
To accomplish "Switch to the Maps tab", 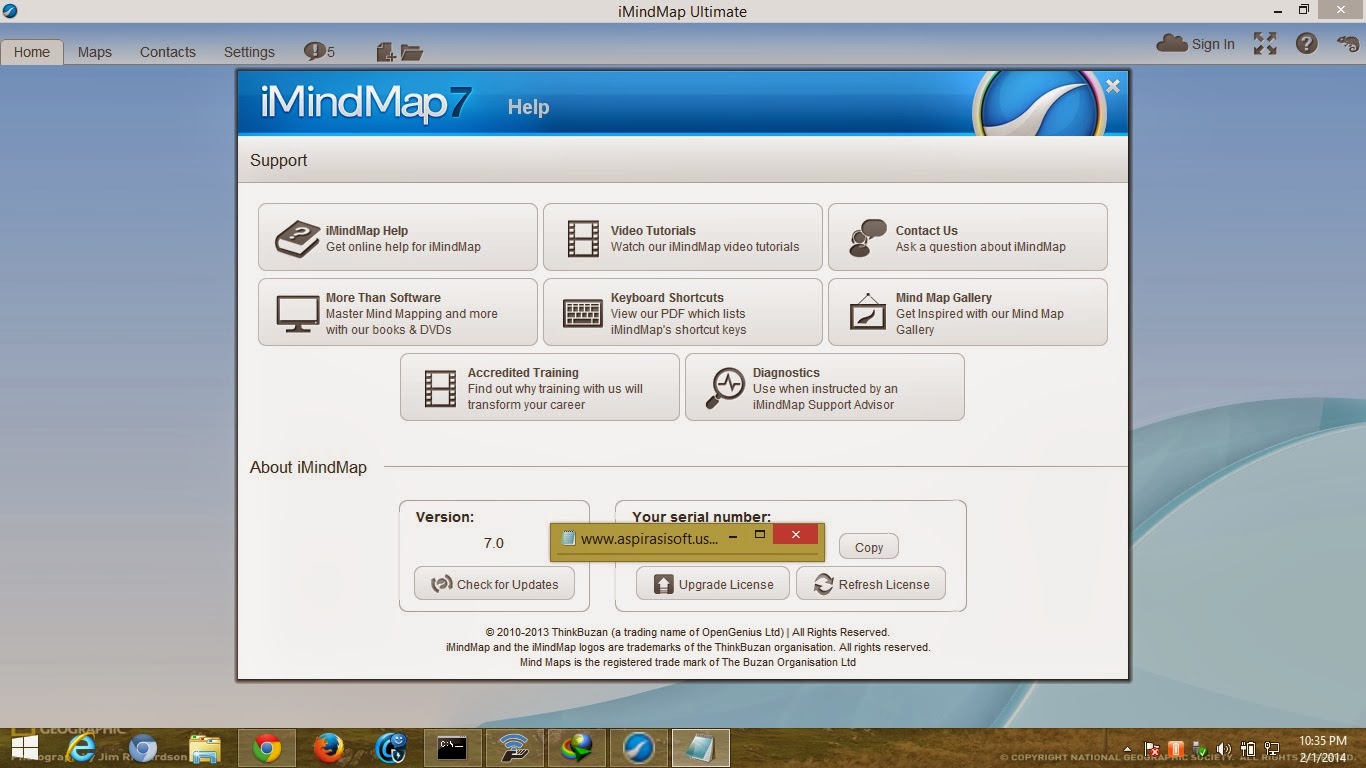I will (94, 51).
